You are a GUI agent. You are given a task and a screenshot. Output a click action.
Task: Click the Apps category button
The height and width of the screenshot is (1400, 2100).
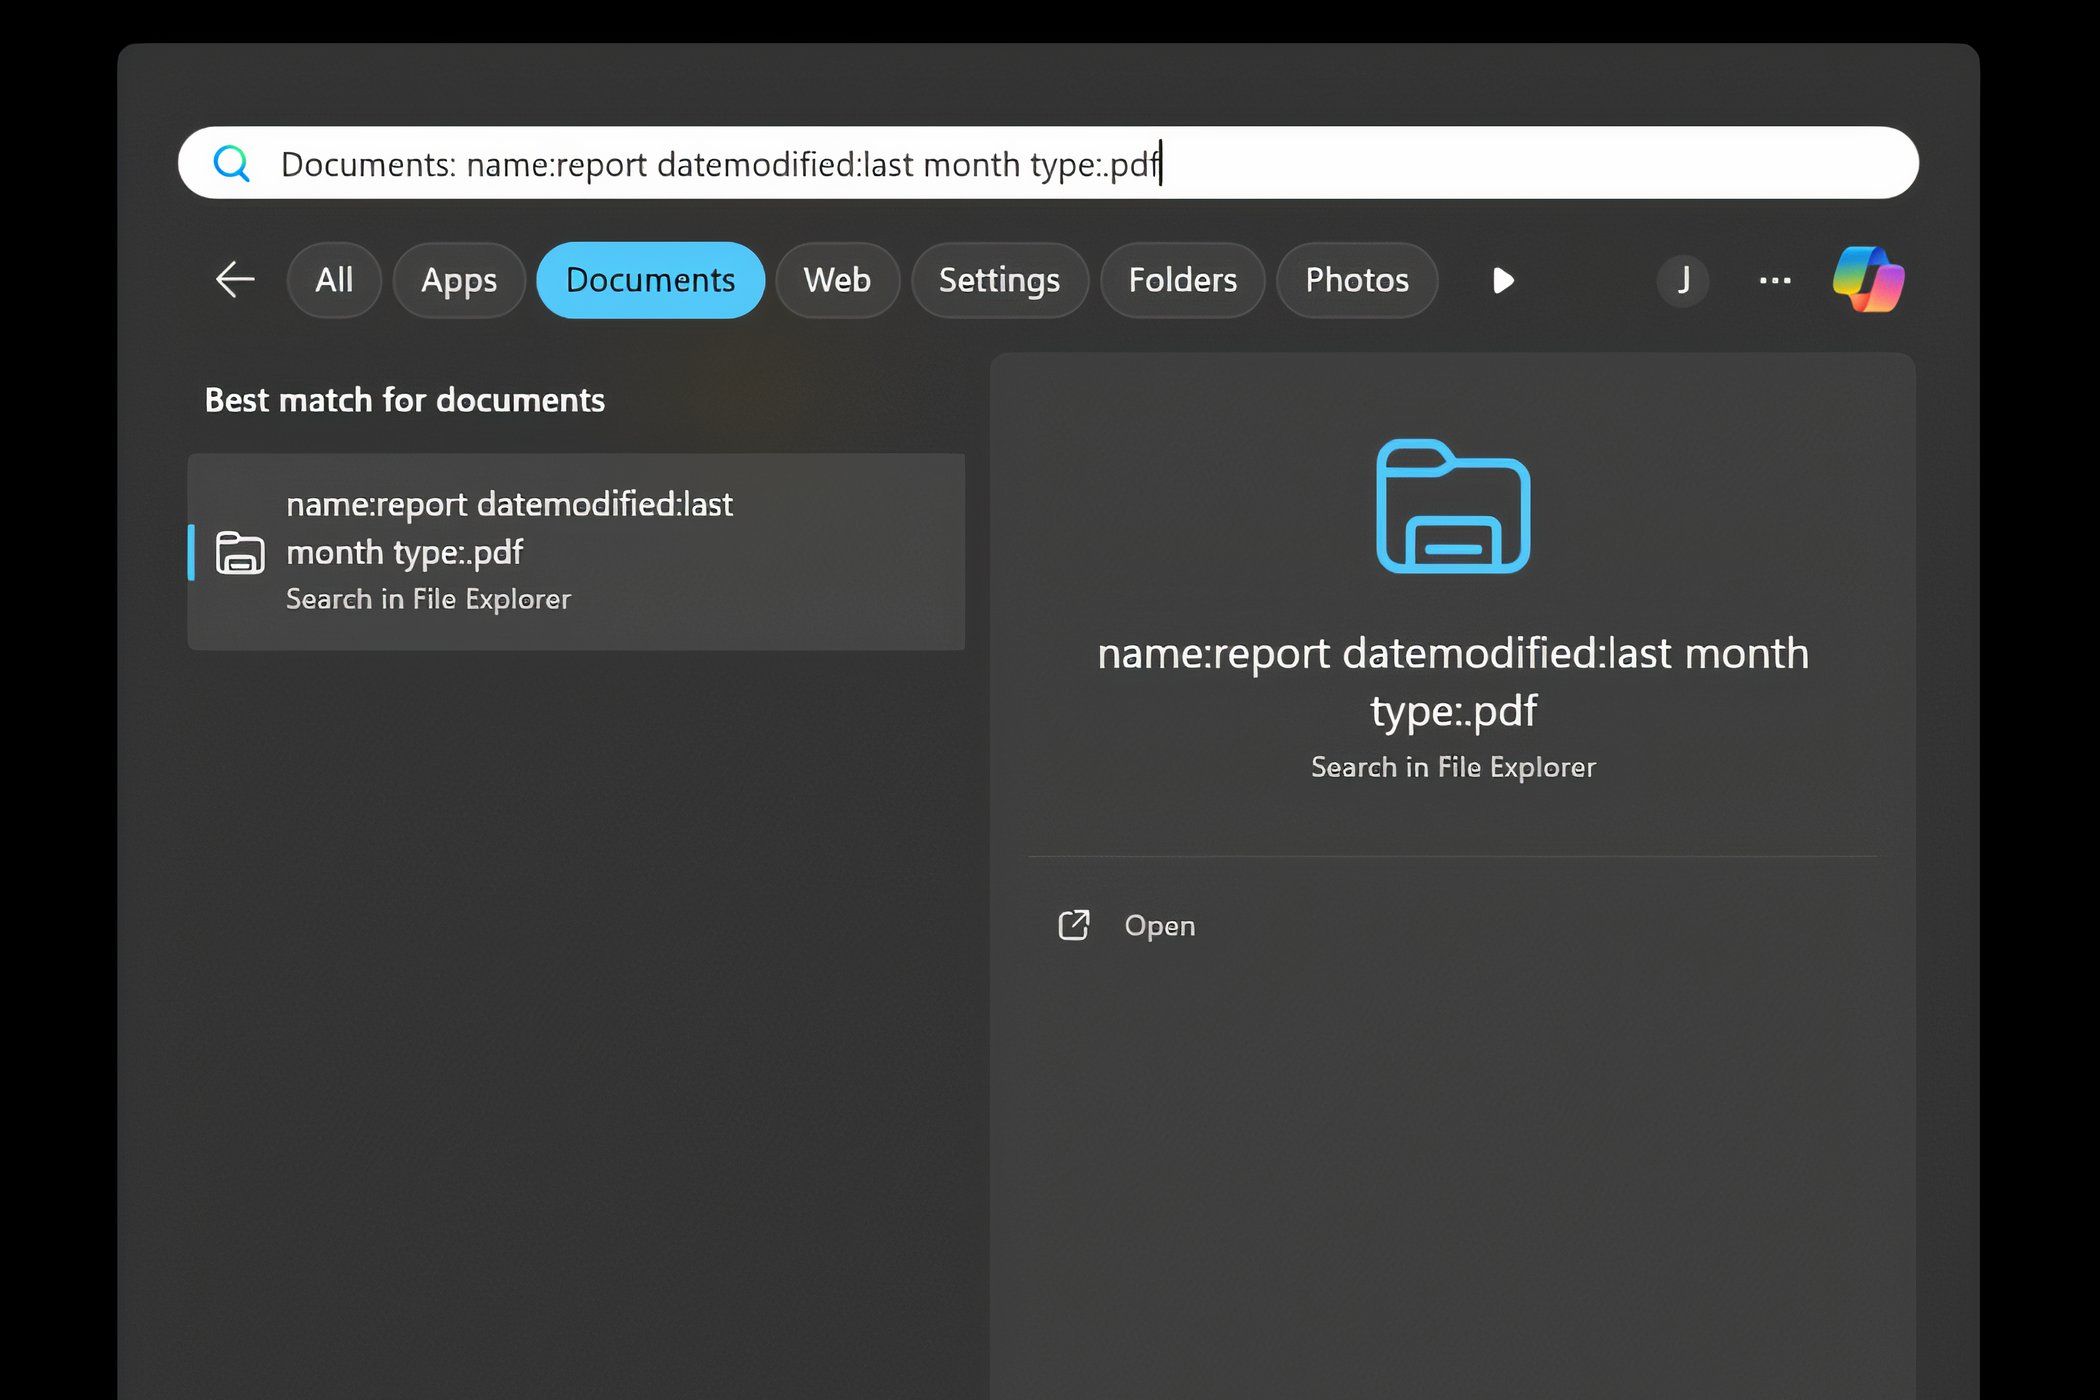coord(458,280)
